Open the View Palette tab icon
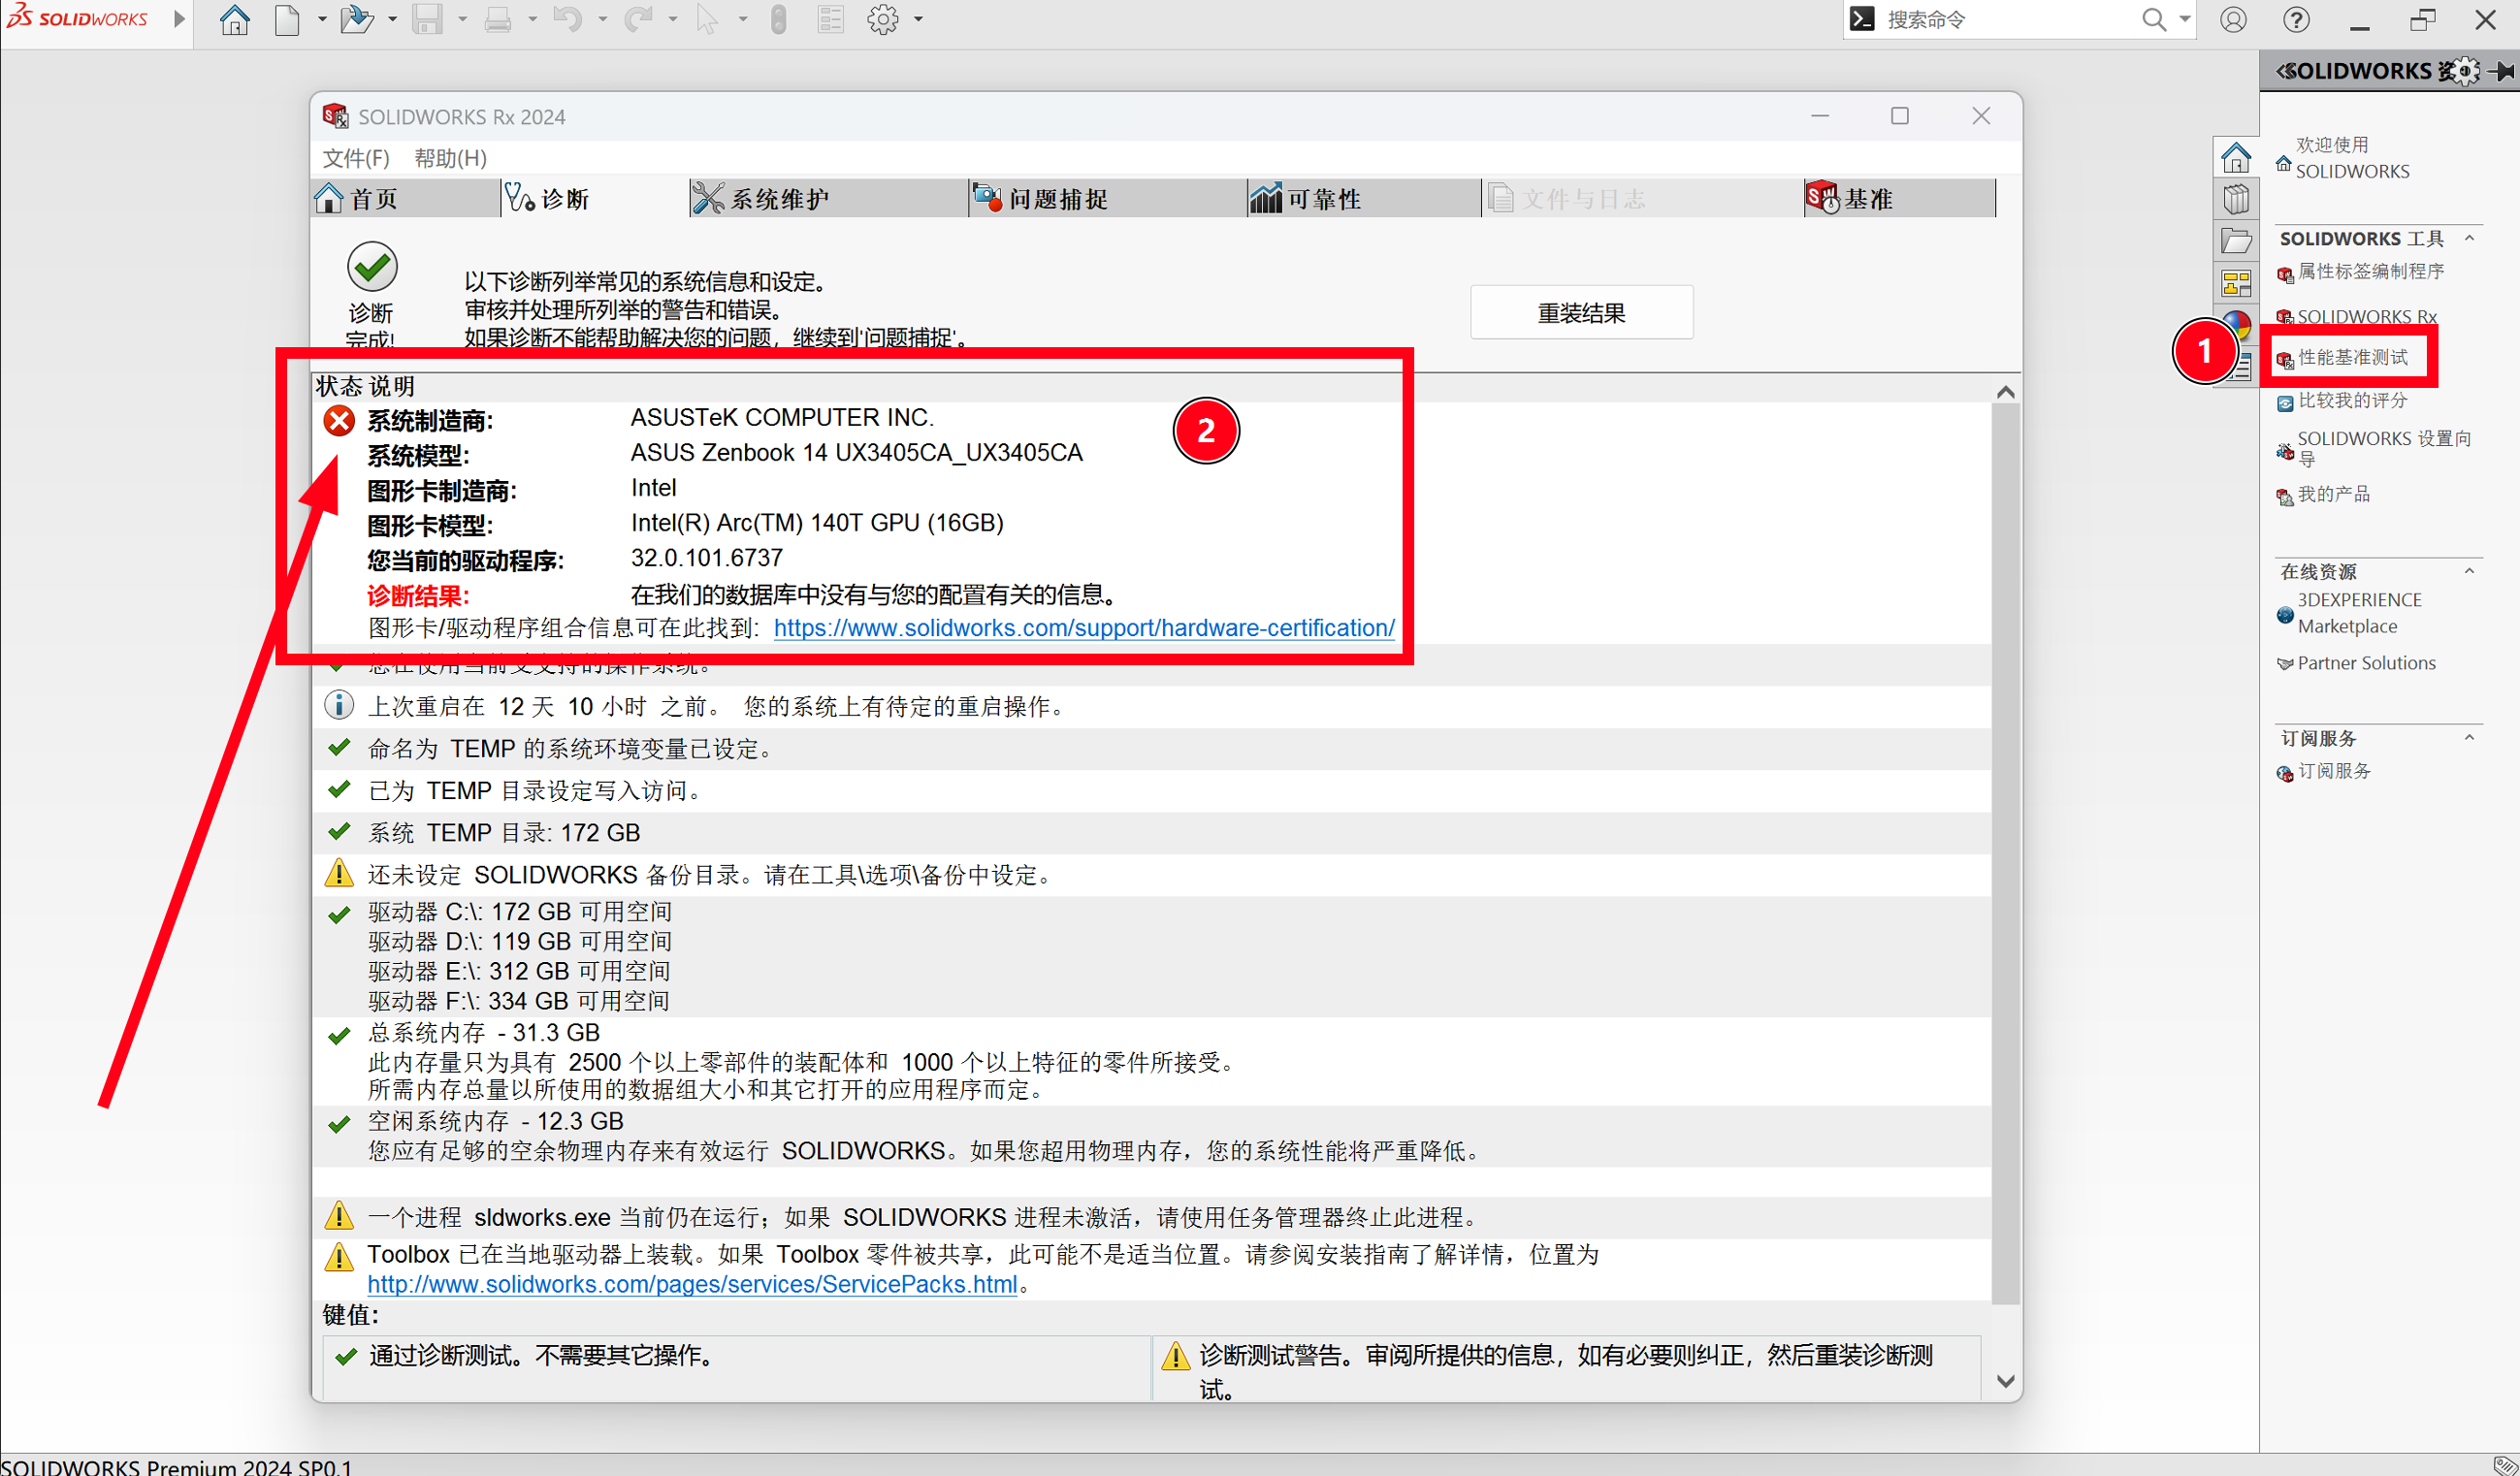 click(2236, 284)
